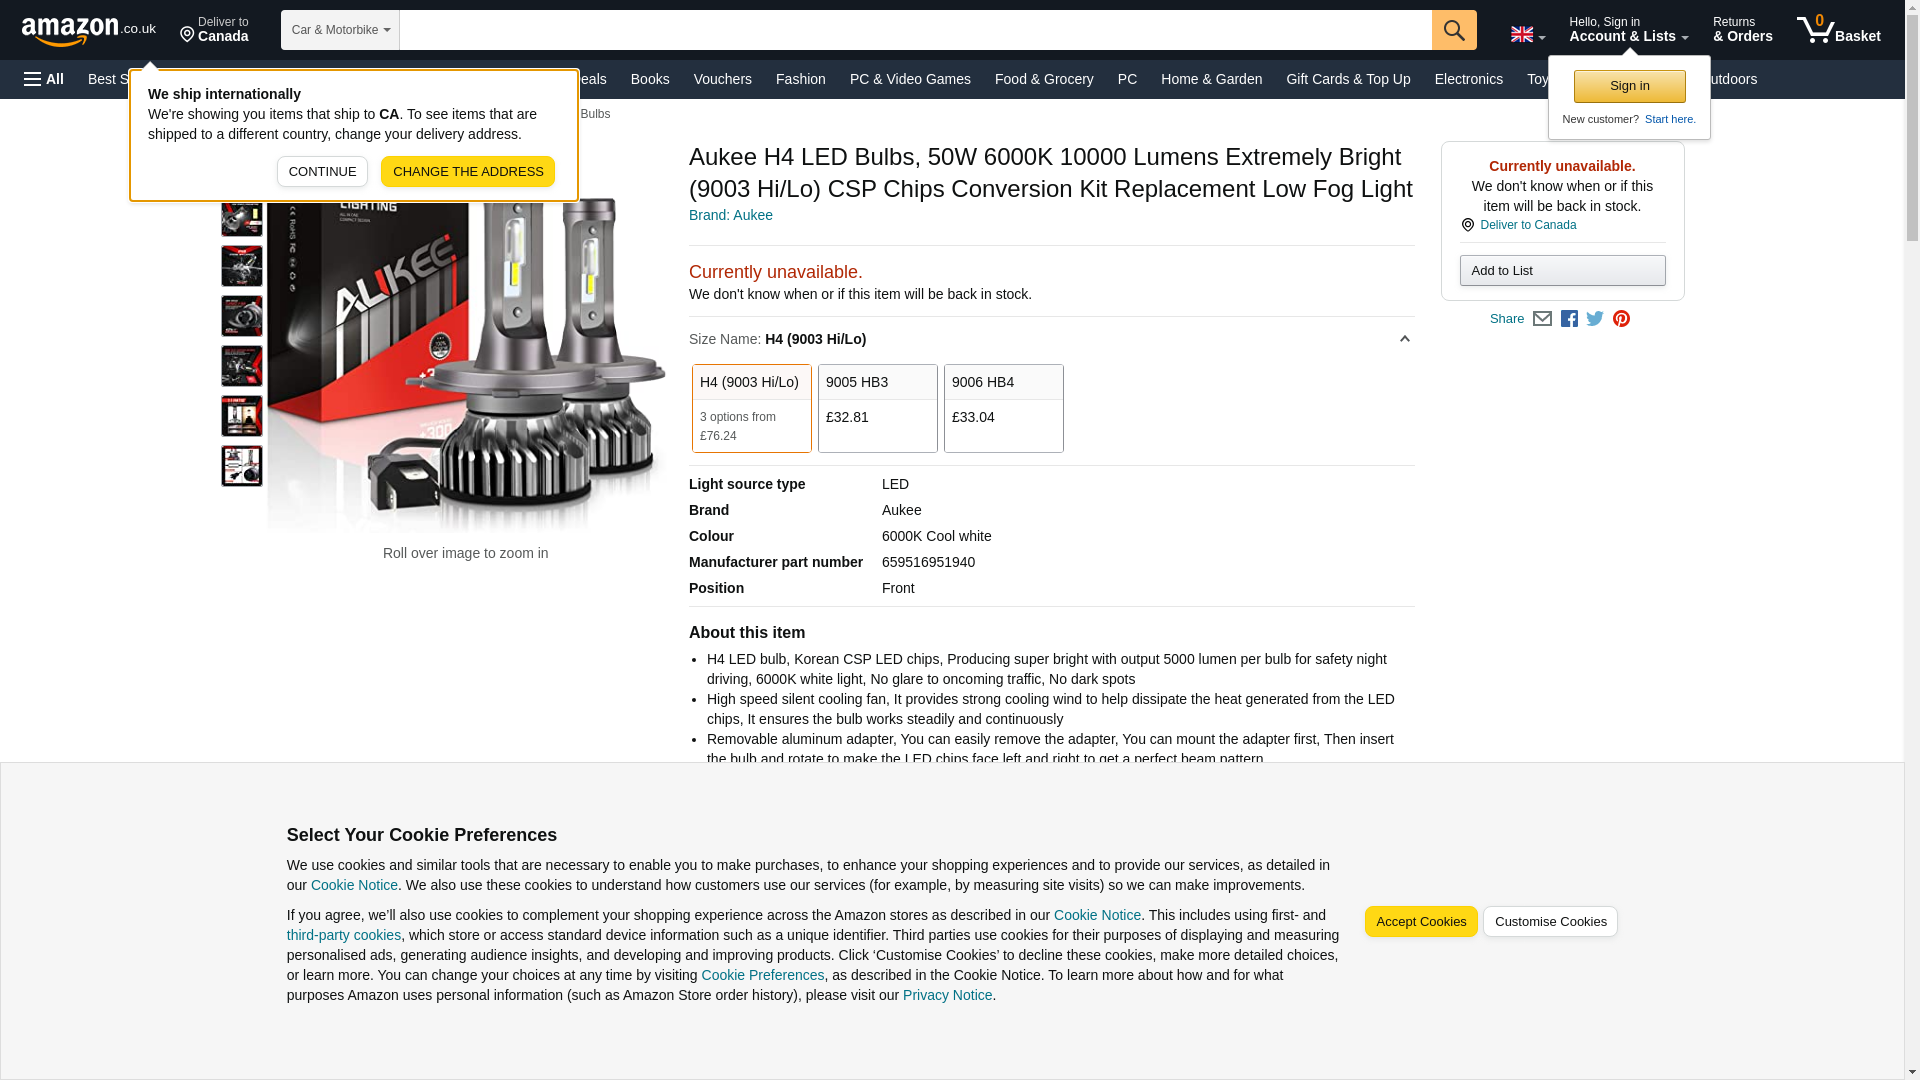Open the Fashion navigation item
Screen dimensions: 1920x1080
pyautogui.click(x=800, y=79)
